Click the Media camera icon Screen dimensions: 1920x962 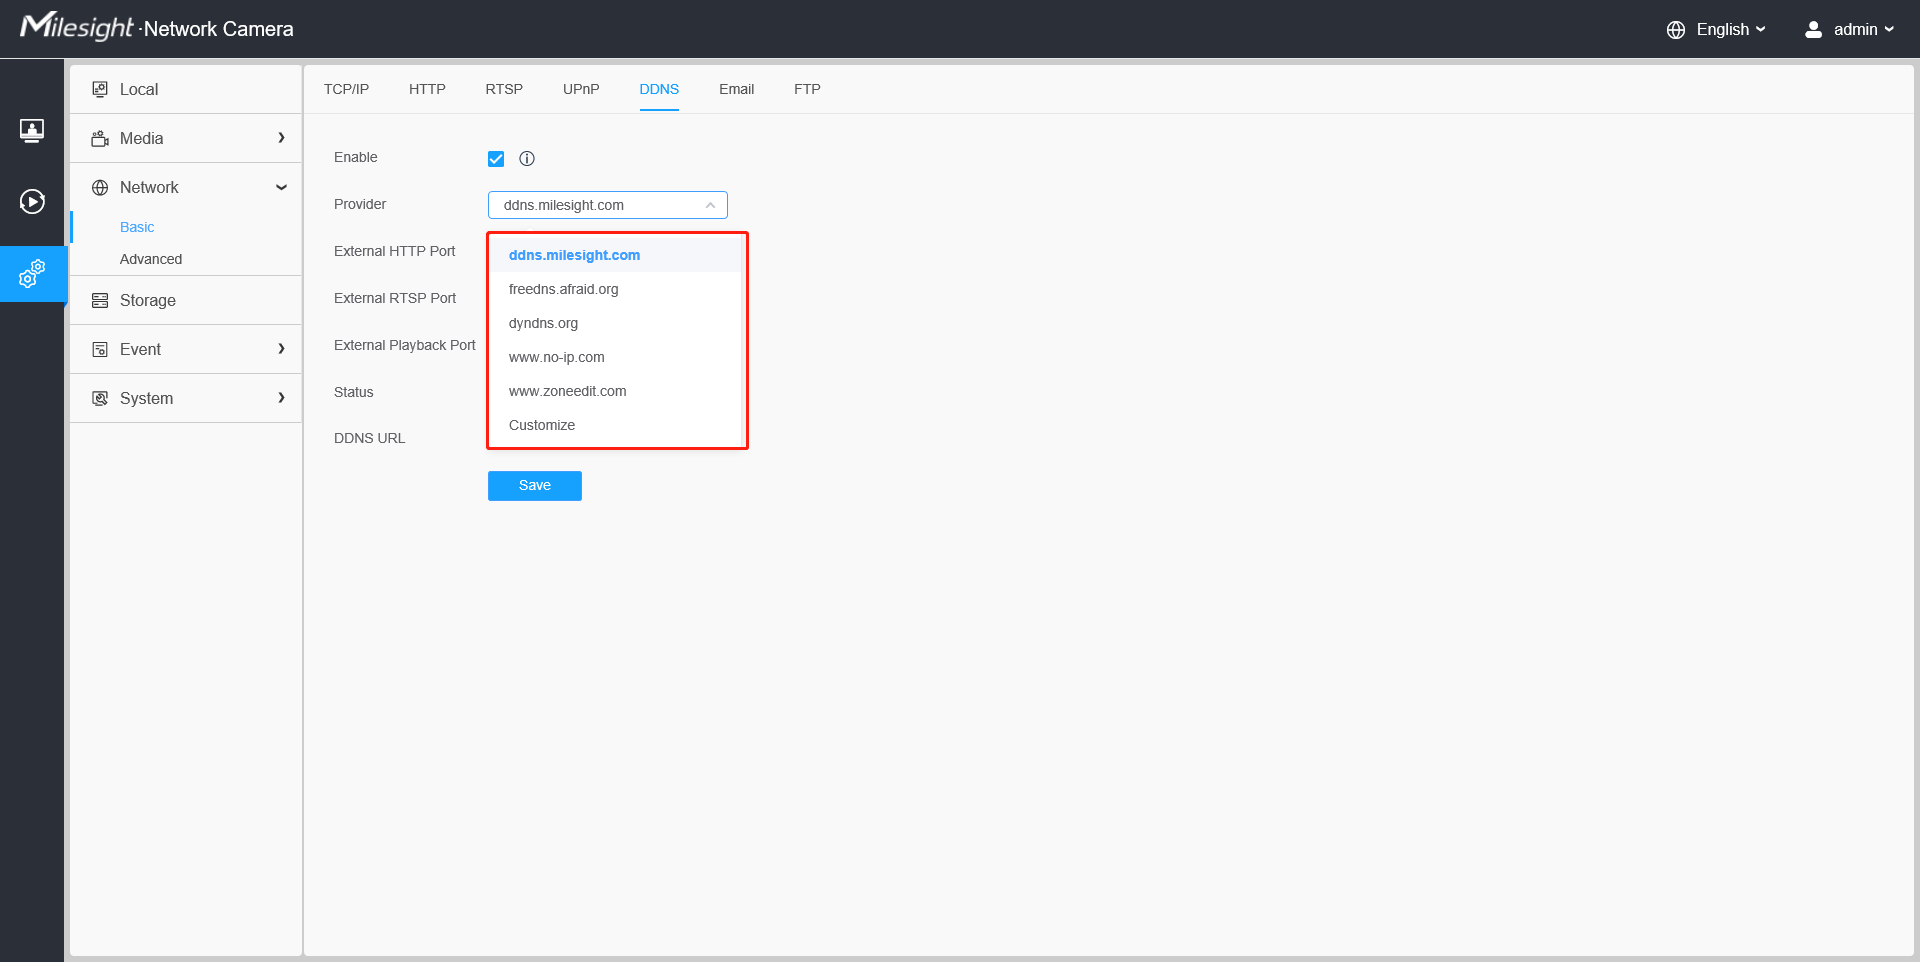tap(100, 138)
